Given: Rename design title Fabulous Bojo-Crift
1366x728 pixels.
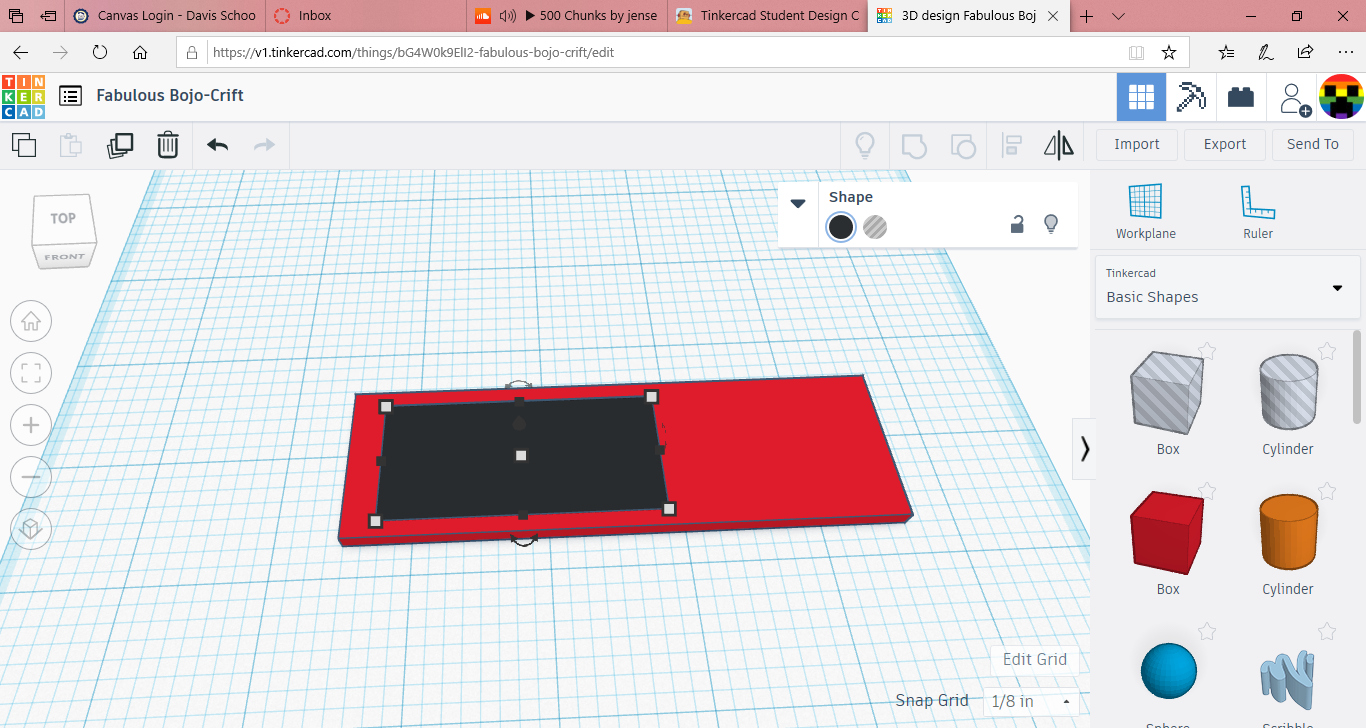Looking at the screenshot, I should click(170, 96).
